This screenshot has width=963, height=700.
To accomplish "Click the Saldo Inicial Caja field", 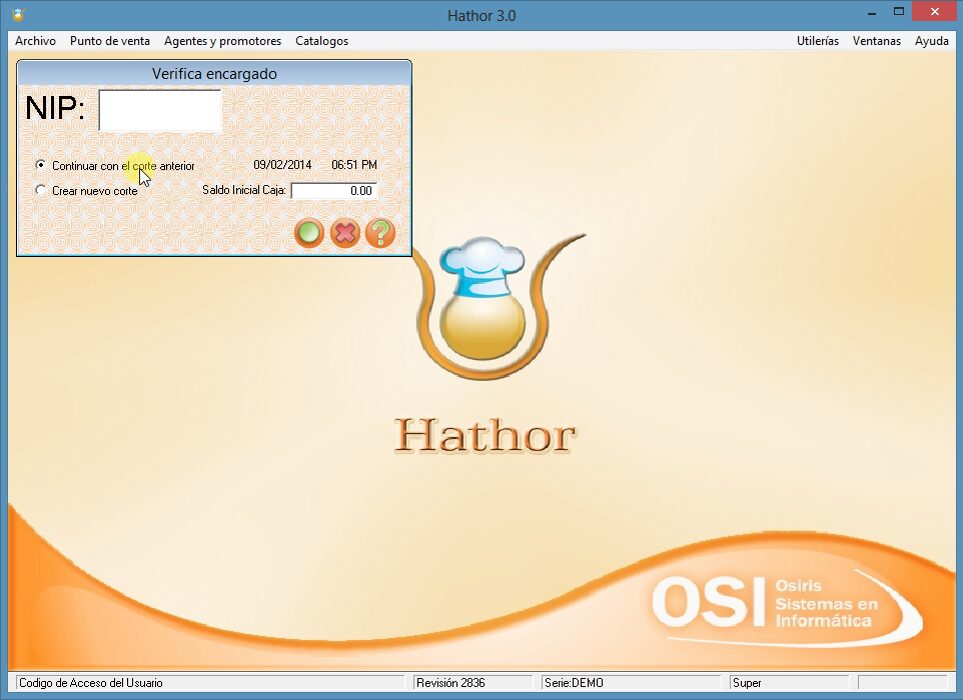I will click(333, 191).
